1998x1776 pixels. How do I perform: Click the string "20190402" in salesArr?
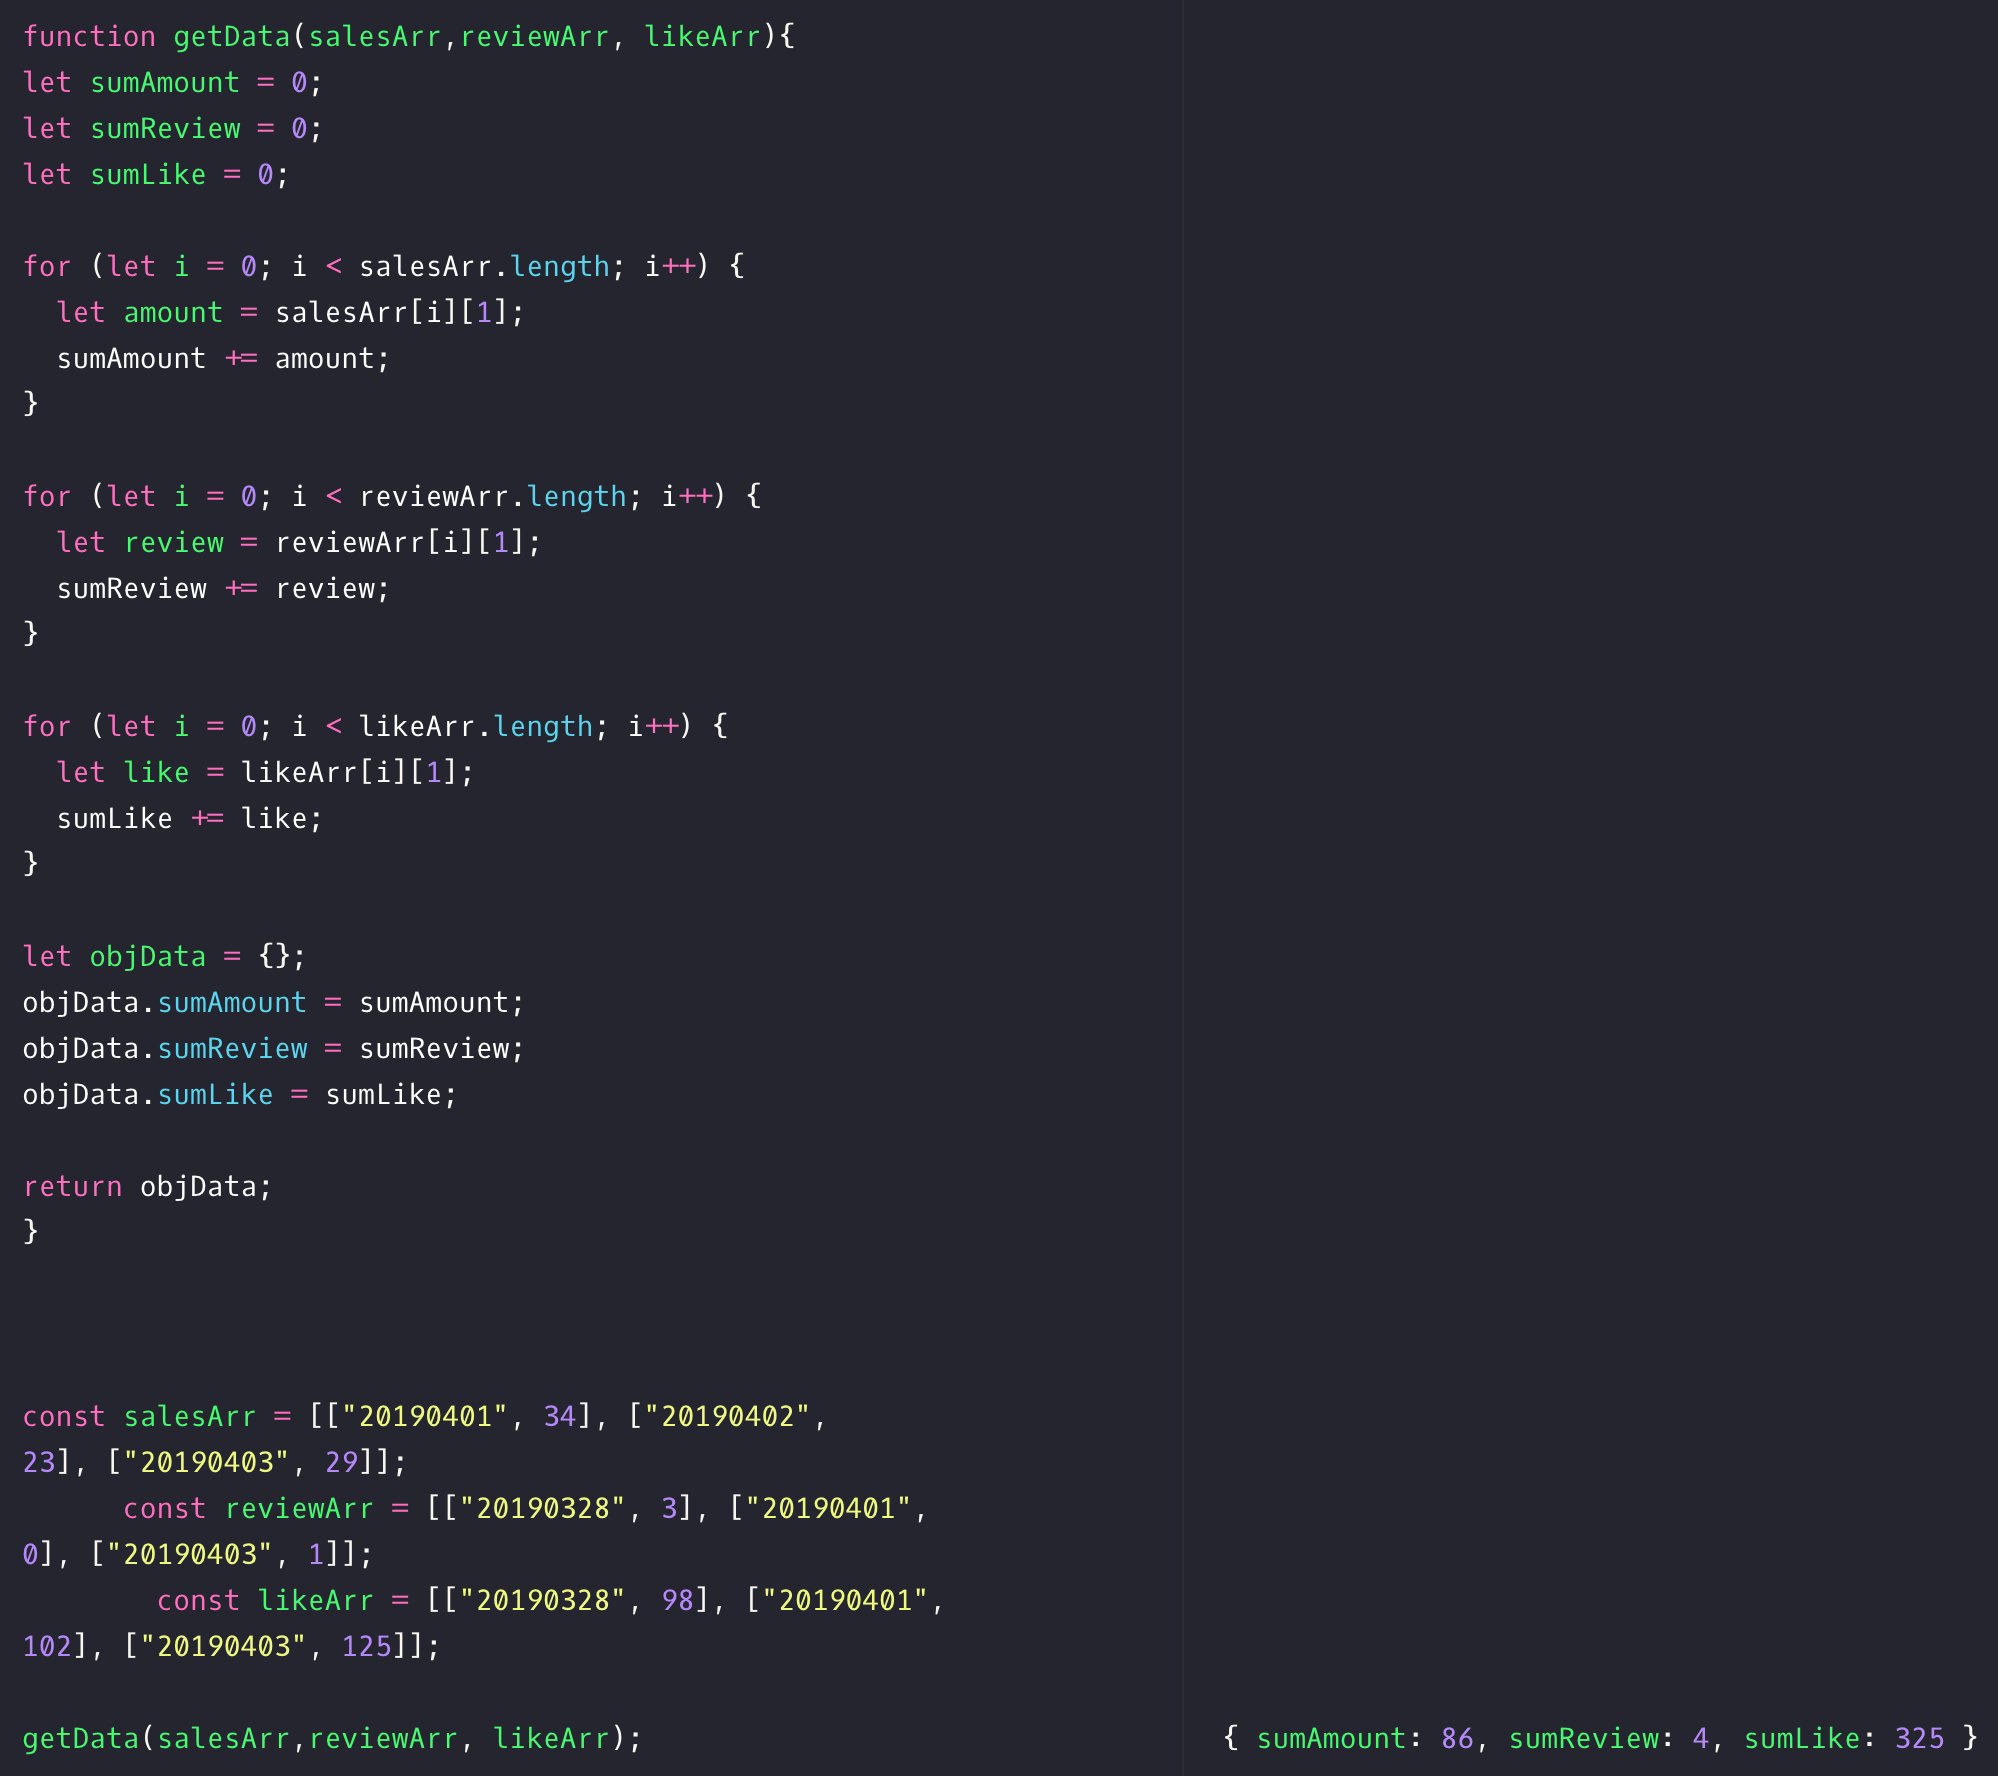pyautogui.click(x=727, y=1417)
